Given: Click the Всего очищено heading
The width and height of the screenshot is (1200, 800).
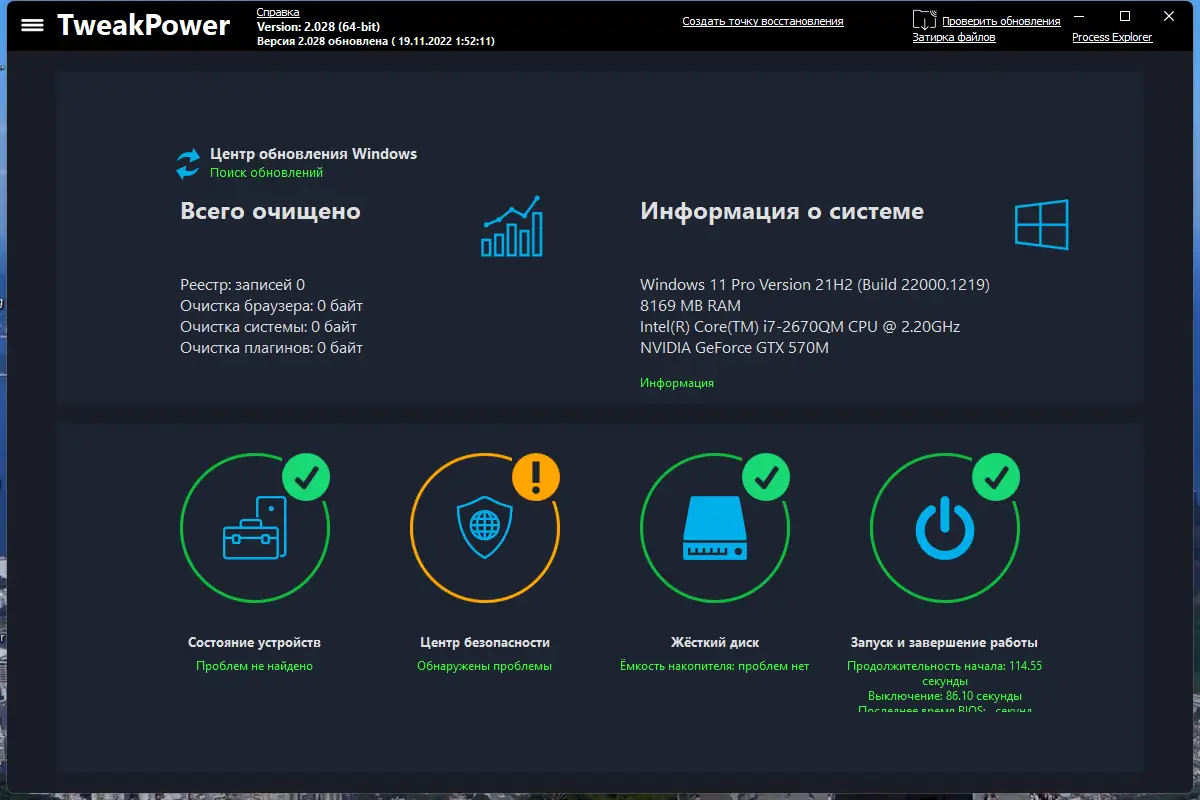Looking at the screenshot, I should tap(270, 212).
